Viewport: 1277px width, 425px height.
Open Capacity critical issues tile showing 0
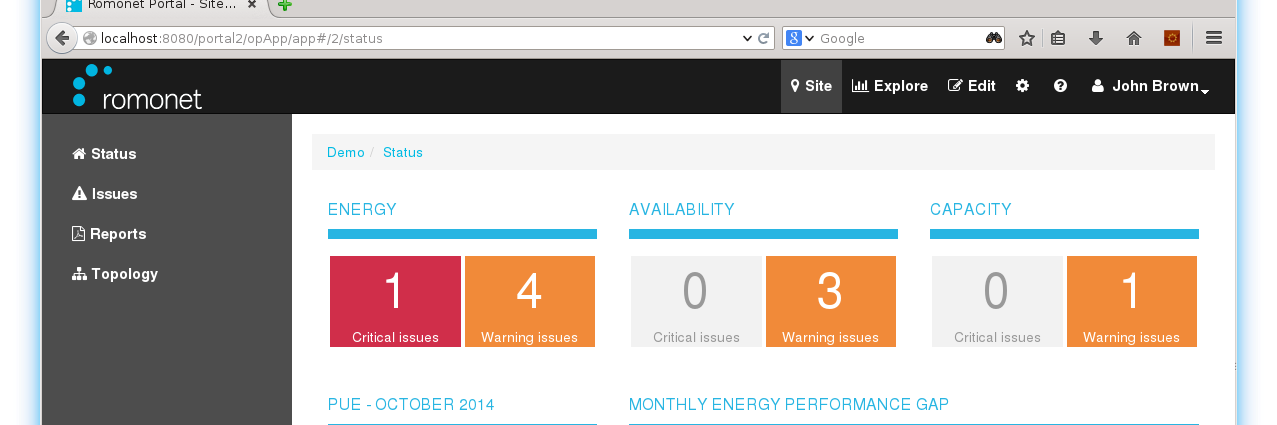(997, 302)
